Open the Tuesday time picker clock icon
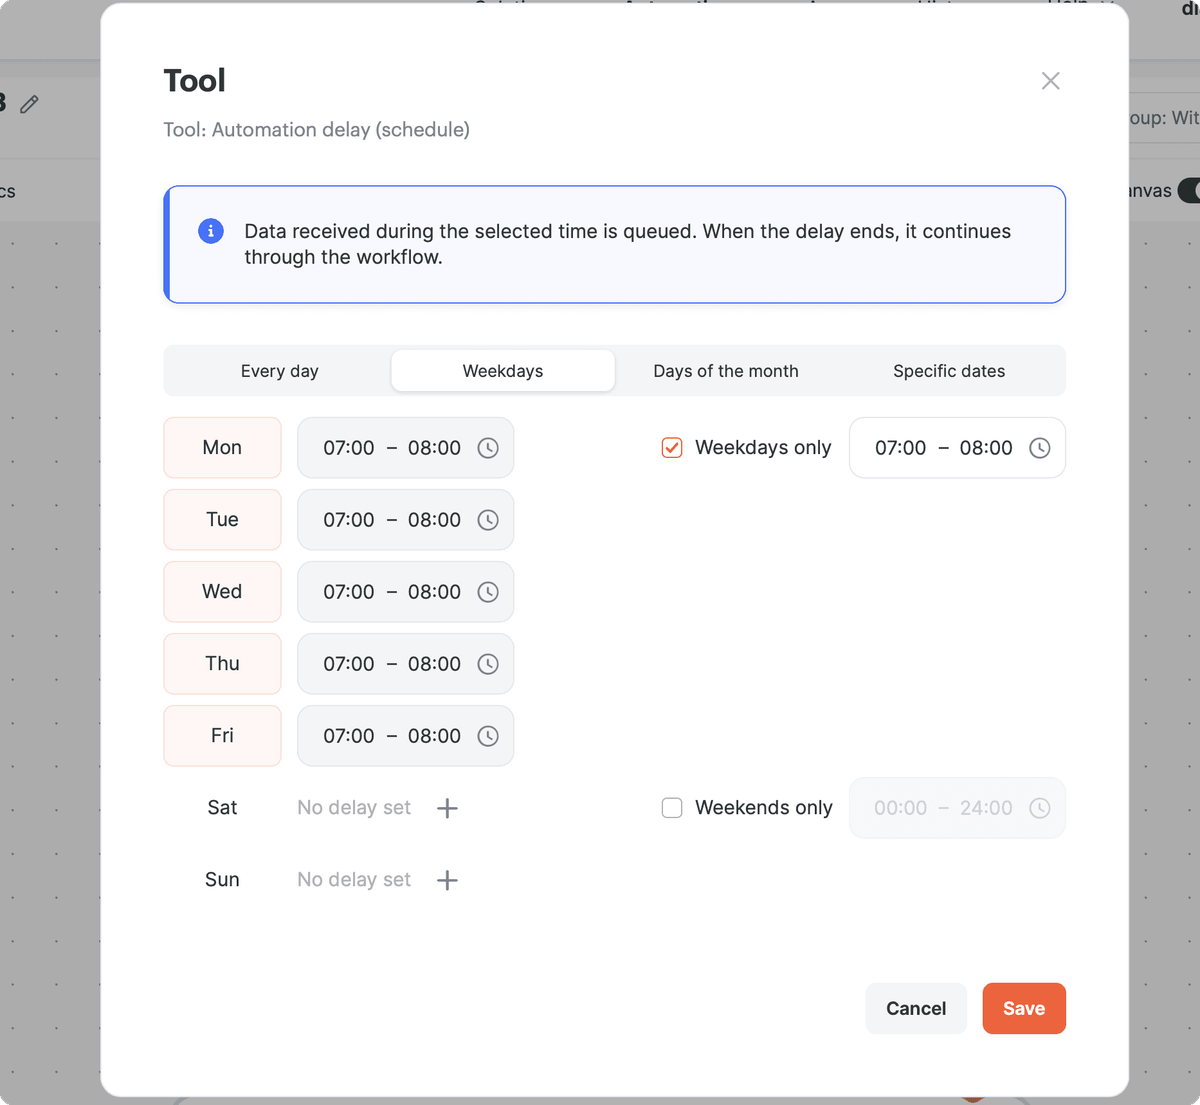Screen dimensions: 1200x1105 (x=488, y=520)
